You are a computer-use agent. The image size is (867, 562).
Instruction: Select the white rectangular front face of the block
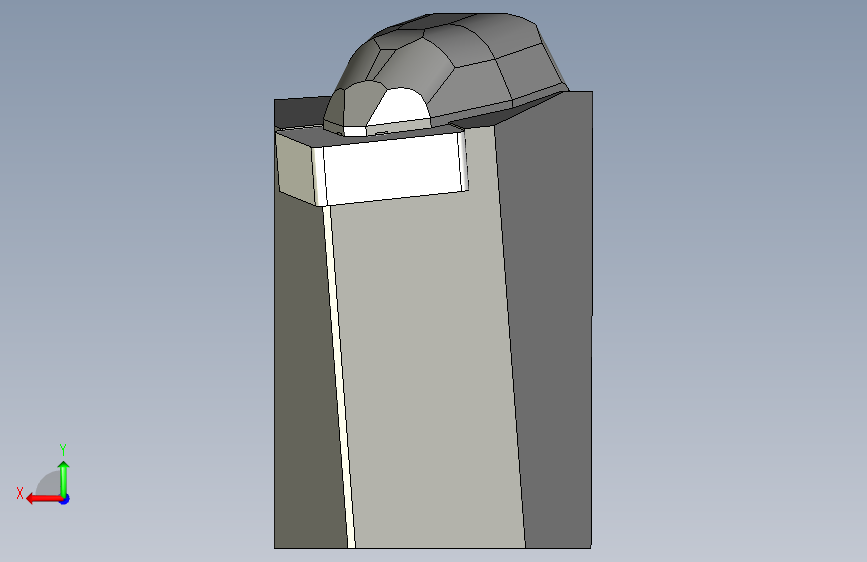click(x=394, y=168)
